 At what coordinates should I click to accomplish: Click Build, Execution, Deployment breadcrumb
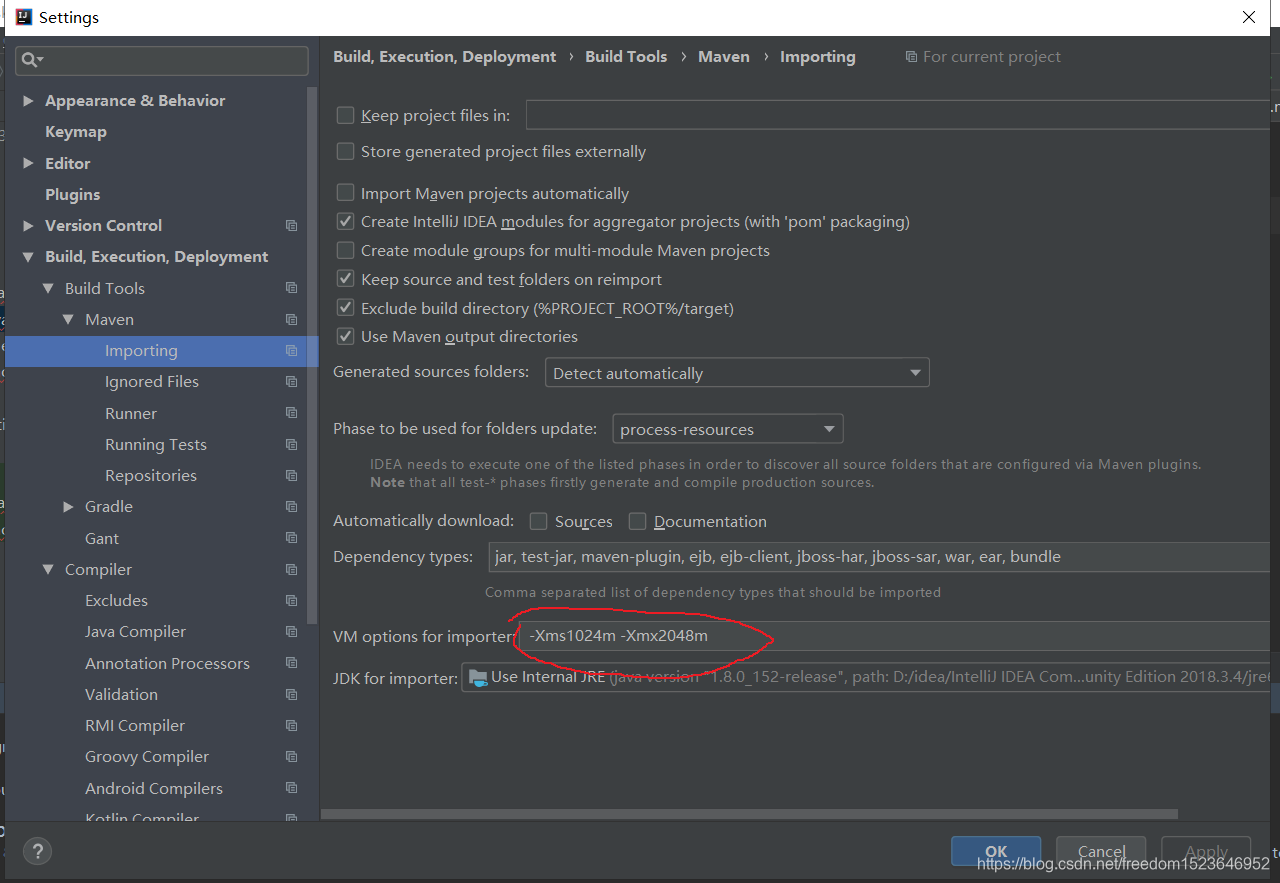click(x=445, y=57)
